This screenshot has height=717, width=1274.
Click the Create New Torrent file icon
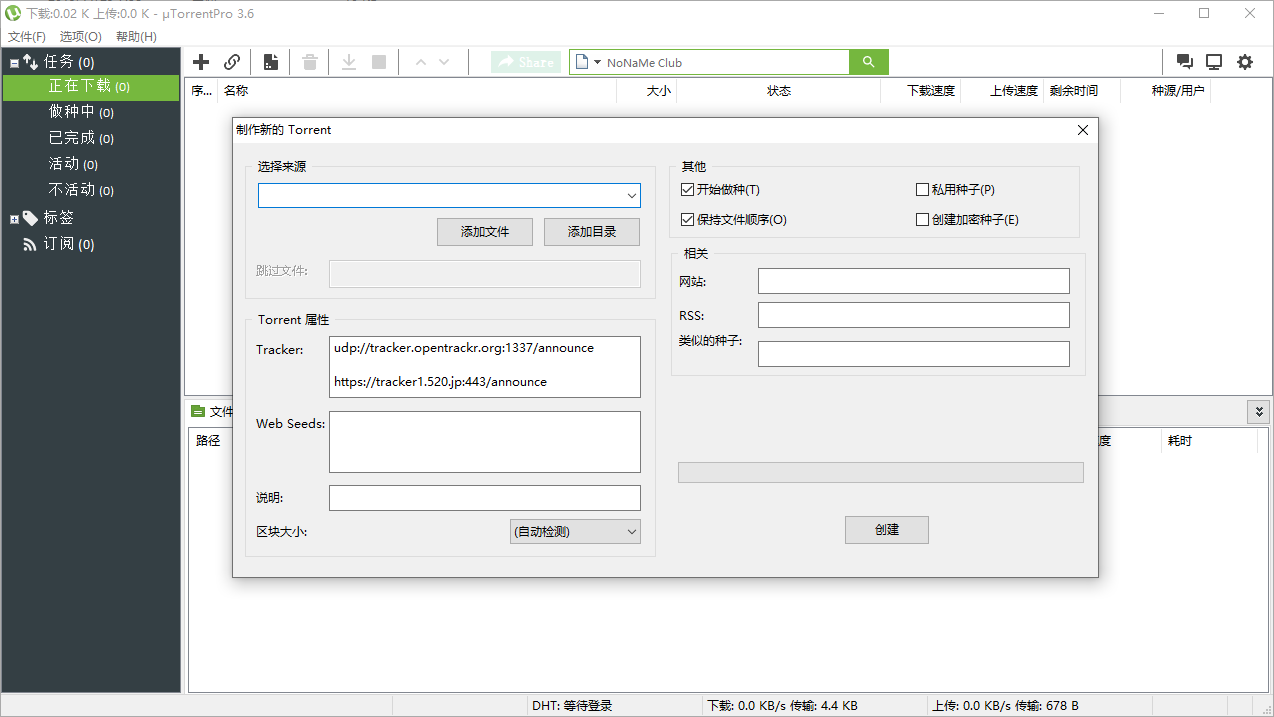point(271,62)
